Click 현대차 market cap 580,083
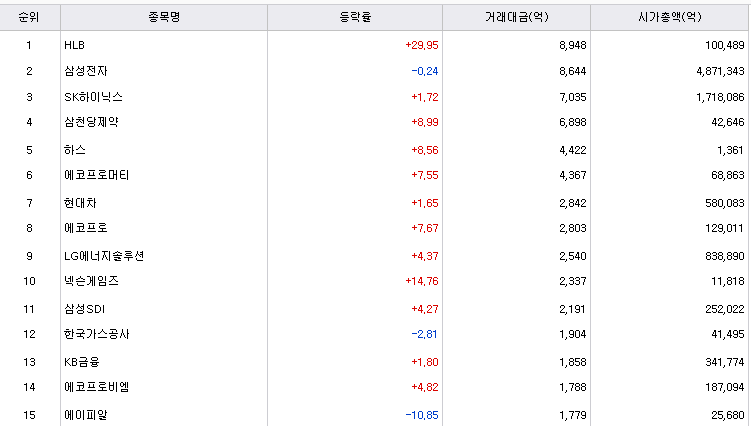Viewport: 751px width, 426px height. click(725, 203)
